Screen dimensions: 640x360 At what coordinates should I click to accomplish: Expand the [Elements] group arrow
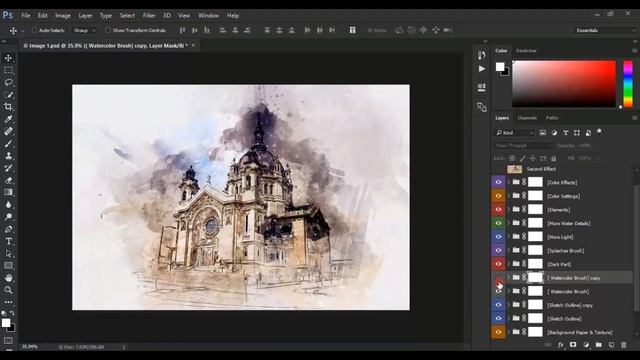click(509, 209)
